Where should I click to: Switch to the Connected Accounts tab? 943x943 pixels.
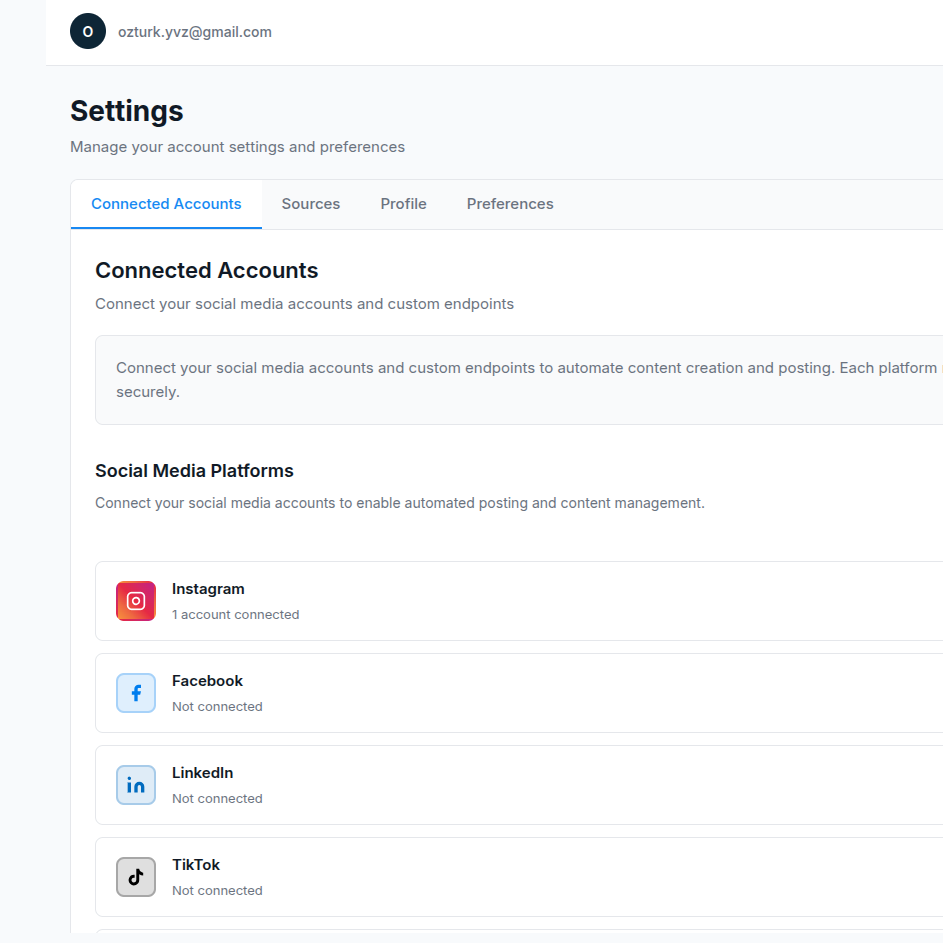(x=166, y=204)
